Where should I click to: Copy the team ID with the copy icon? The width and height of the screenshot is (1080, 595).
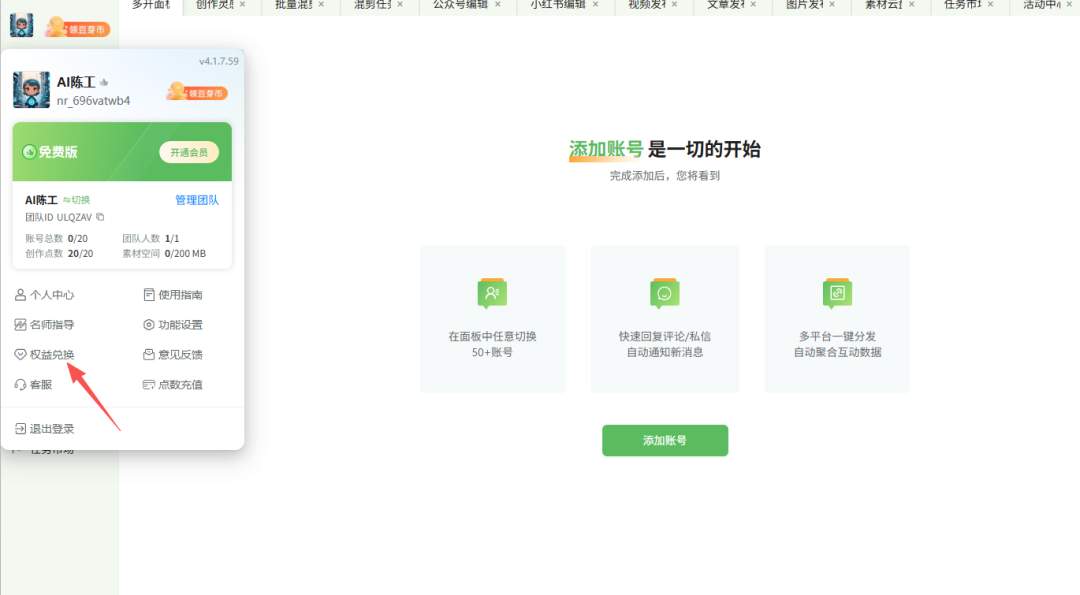click(100, 217)
